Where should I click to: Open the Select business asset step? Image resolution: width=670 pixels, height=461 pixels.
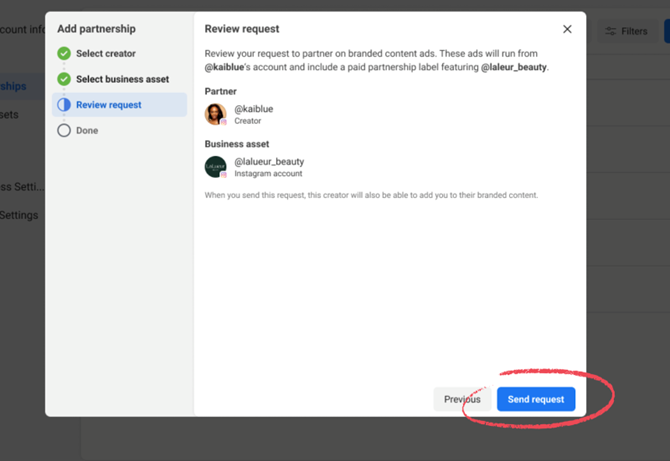point(122,79)
